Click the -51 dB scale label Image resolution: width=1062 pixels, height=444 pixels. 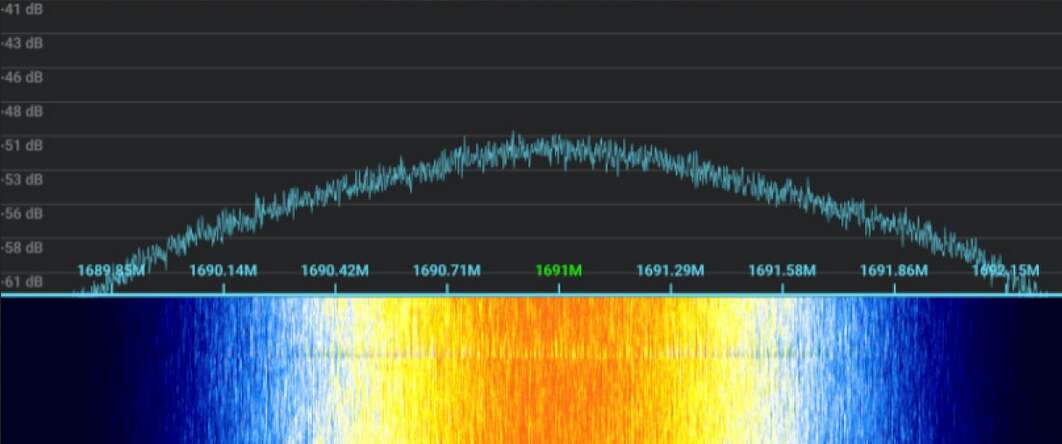22,146
